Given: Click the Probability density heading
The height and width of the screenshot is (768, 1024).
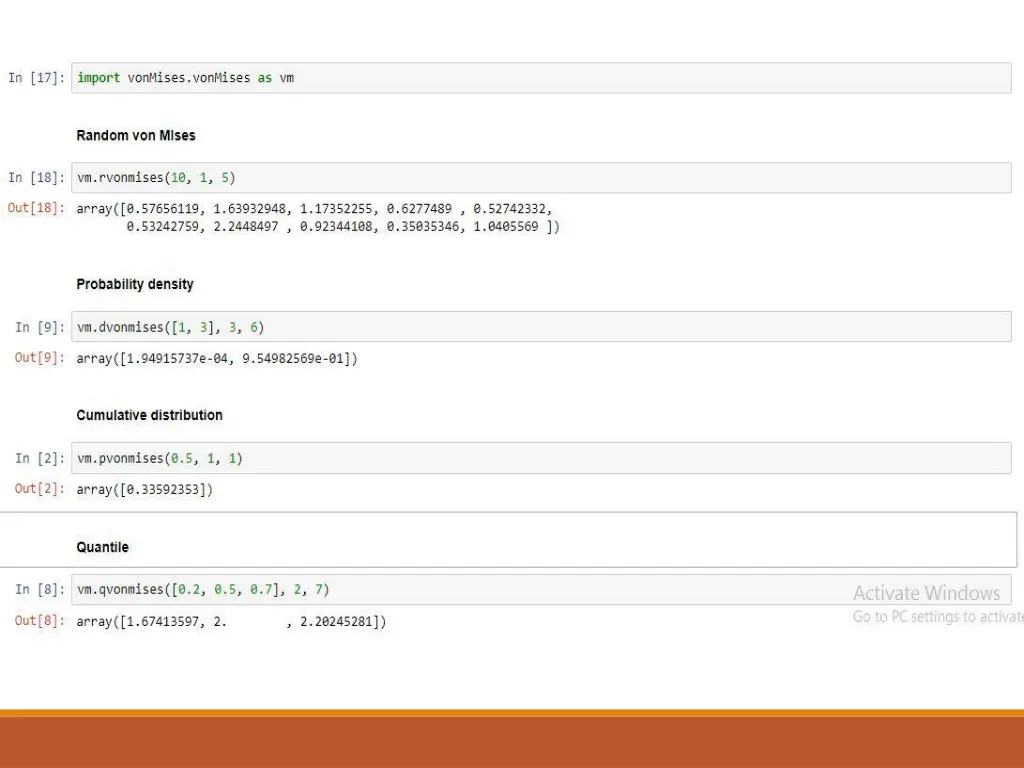Looking at the screenshot, I should point(135,284).
